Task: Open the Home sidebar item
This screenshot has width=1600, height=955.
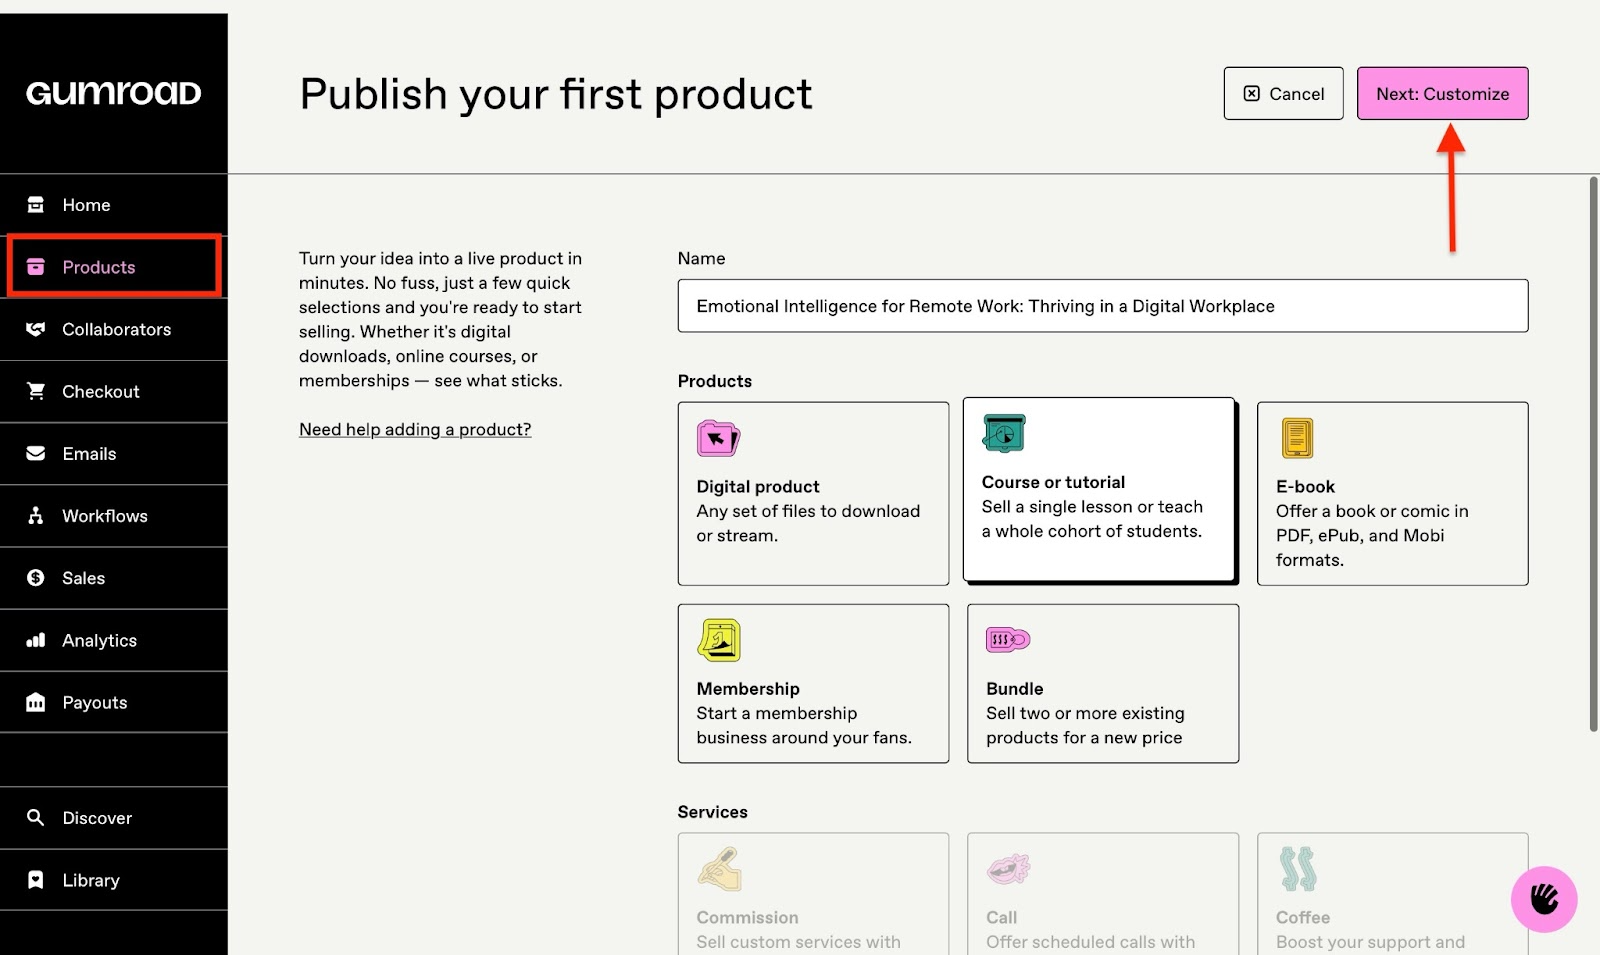Action: pyautogui.click(x=113, y=205)
